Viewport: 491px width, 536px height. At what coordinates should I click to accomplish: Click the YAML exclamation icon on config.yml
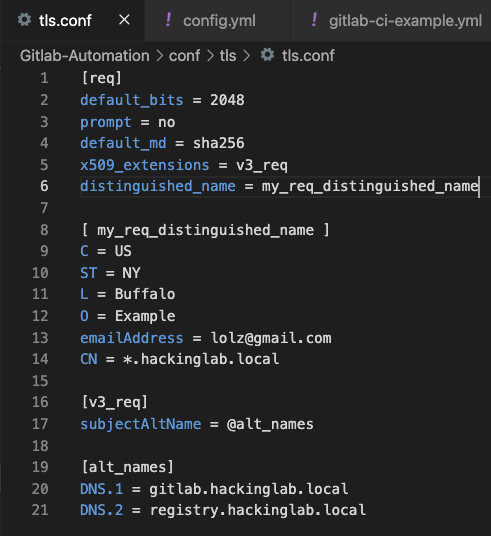tap(168, 19)
